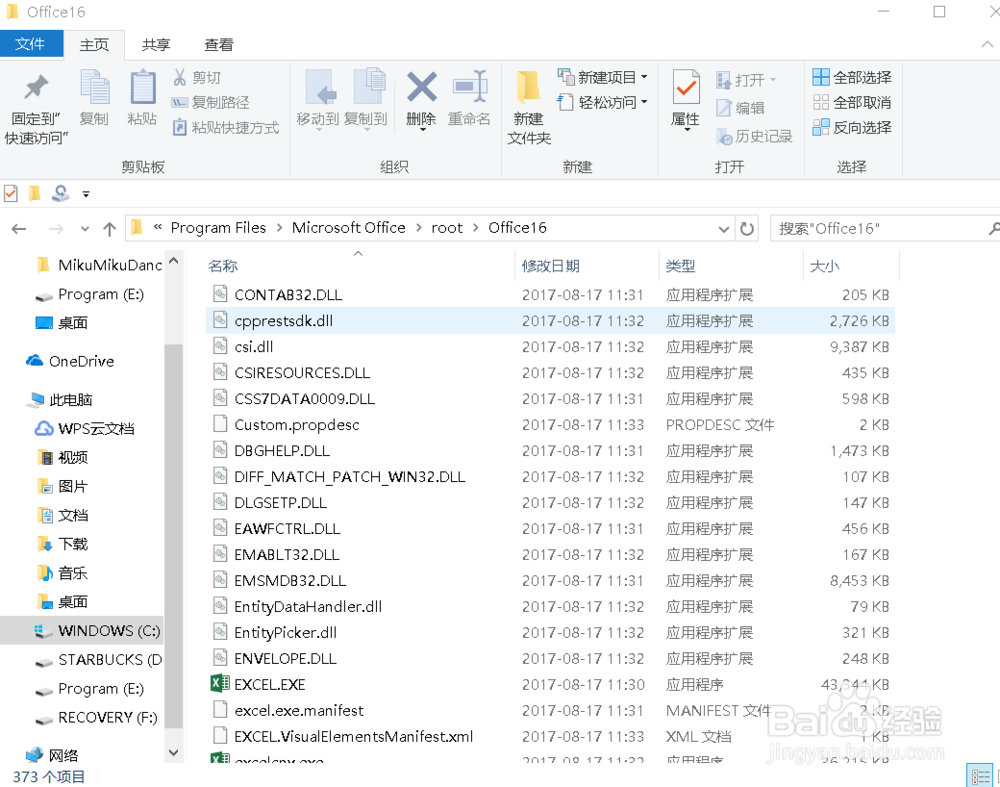Select file EntityDataHandler.dll
1000x787 pixels.
pyautogui.click(x=552, y=607)
